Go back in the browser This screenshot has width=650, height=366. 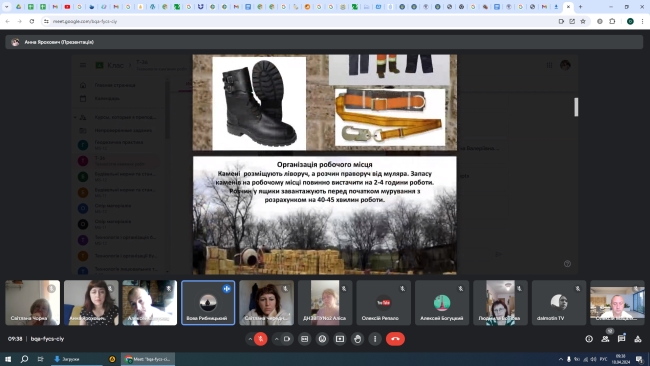(x=7, y=21)
